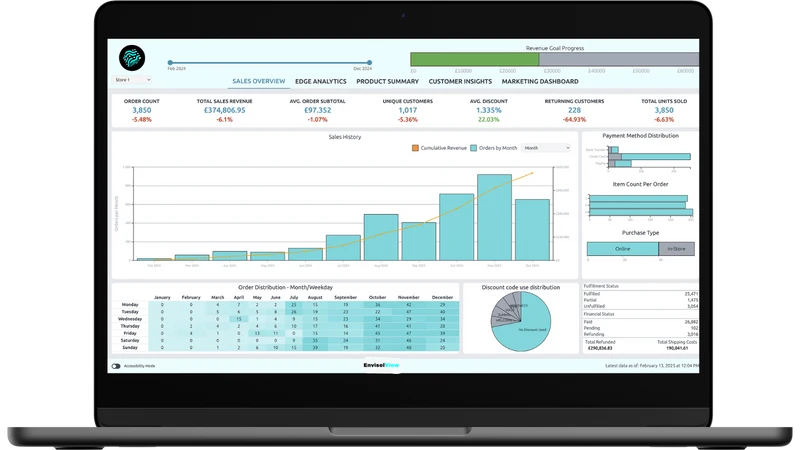
Task: Click the Fulfilled status row 25,471
Action: click(641, 294)
